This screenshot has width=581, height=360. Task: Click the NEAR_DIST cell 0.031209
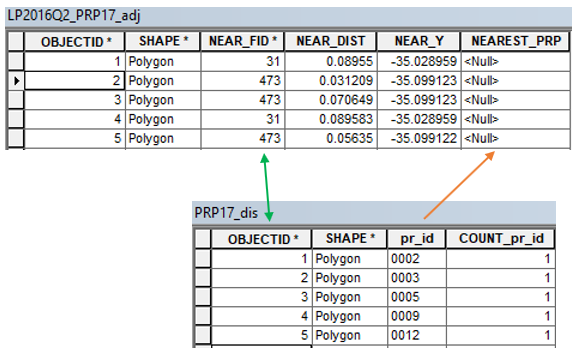pyautogui.click(x=331, y=80)
